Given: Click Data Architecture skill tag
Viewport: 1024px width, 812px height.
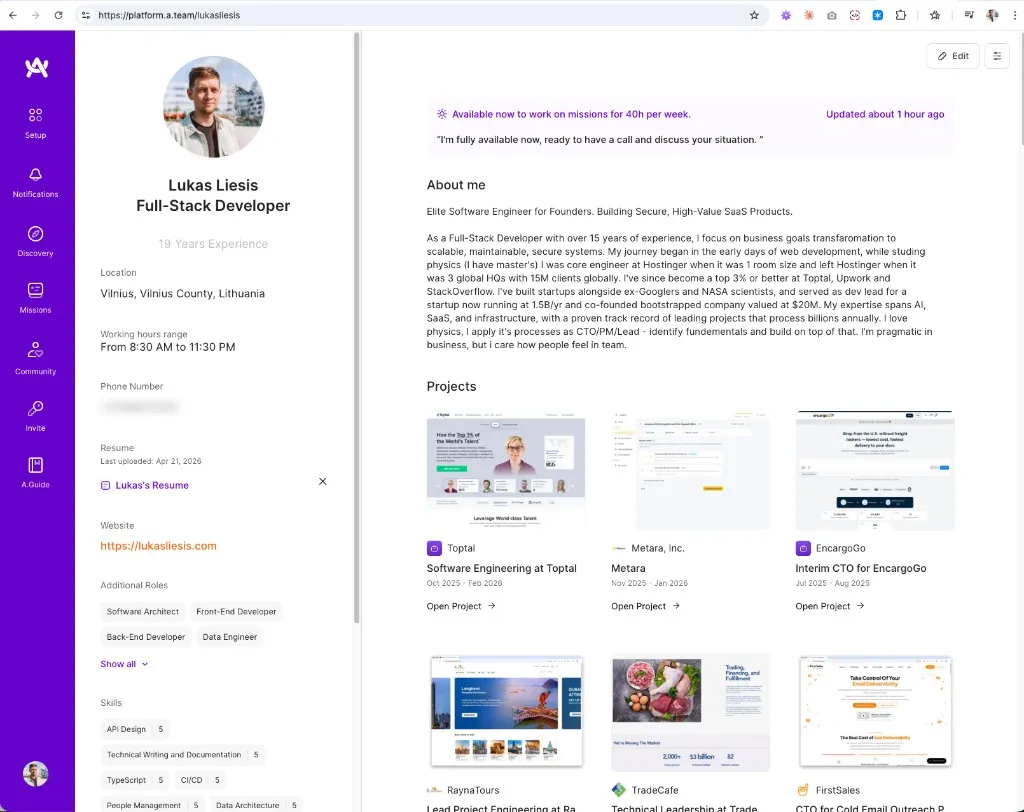Looking at the screenshot, I should click(257, 805).
